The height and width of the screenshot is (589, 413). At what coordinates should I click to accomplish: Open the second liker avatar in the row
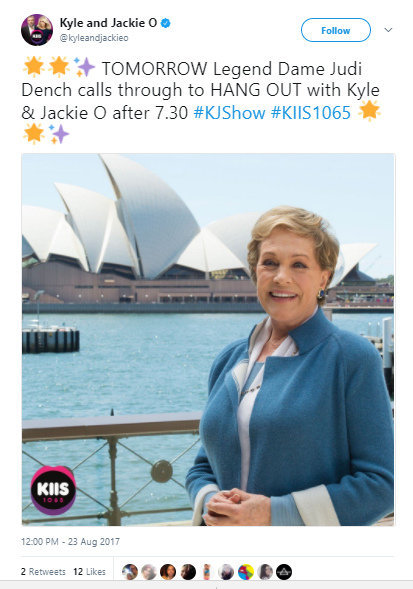(x=149, y=572)
